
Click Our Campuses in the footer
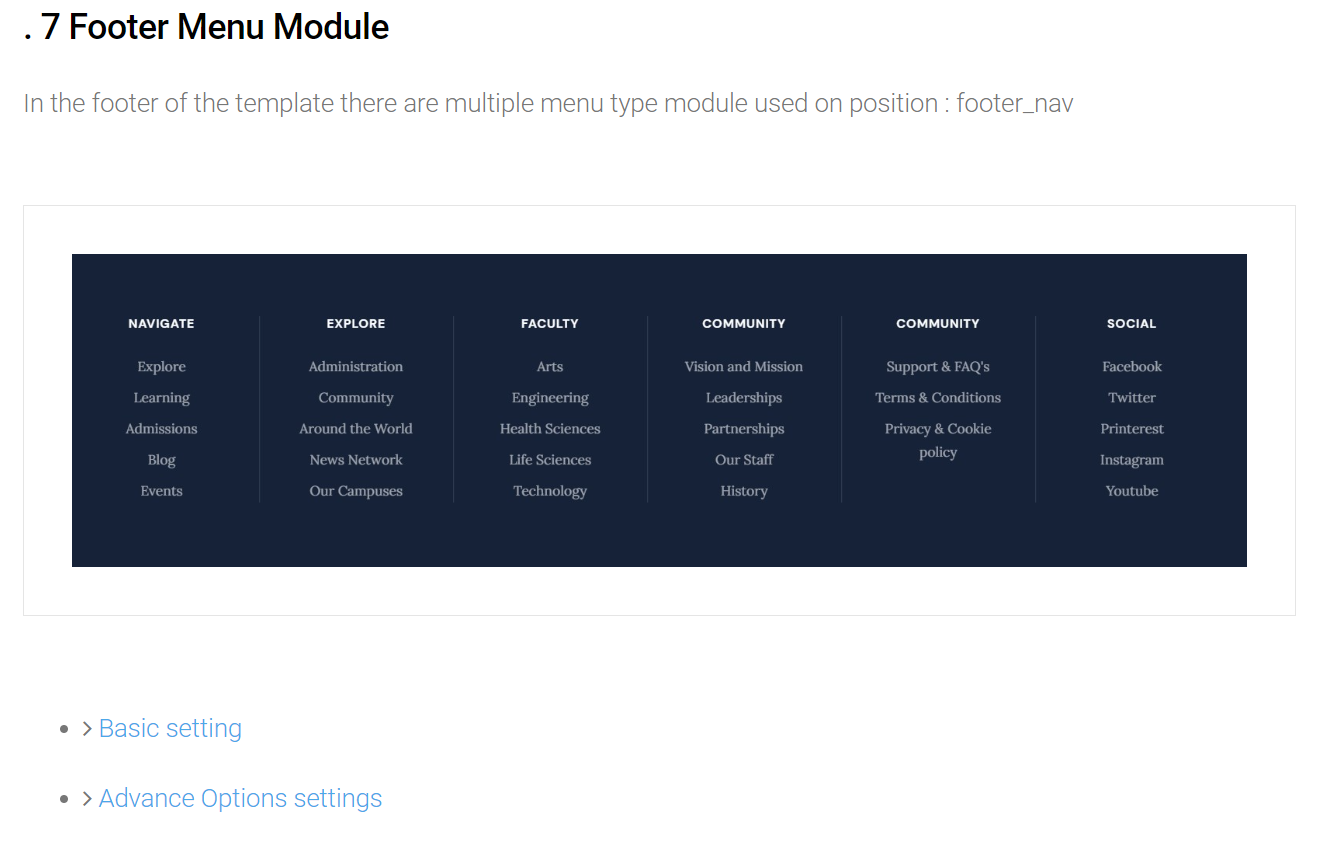coord(356,491)
